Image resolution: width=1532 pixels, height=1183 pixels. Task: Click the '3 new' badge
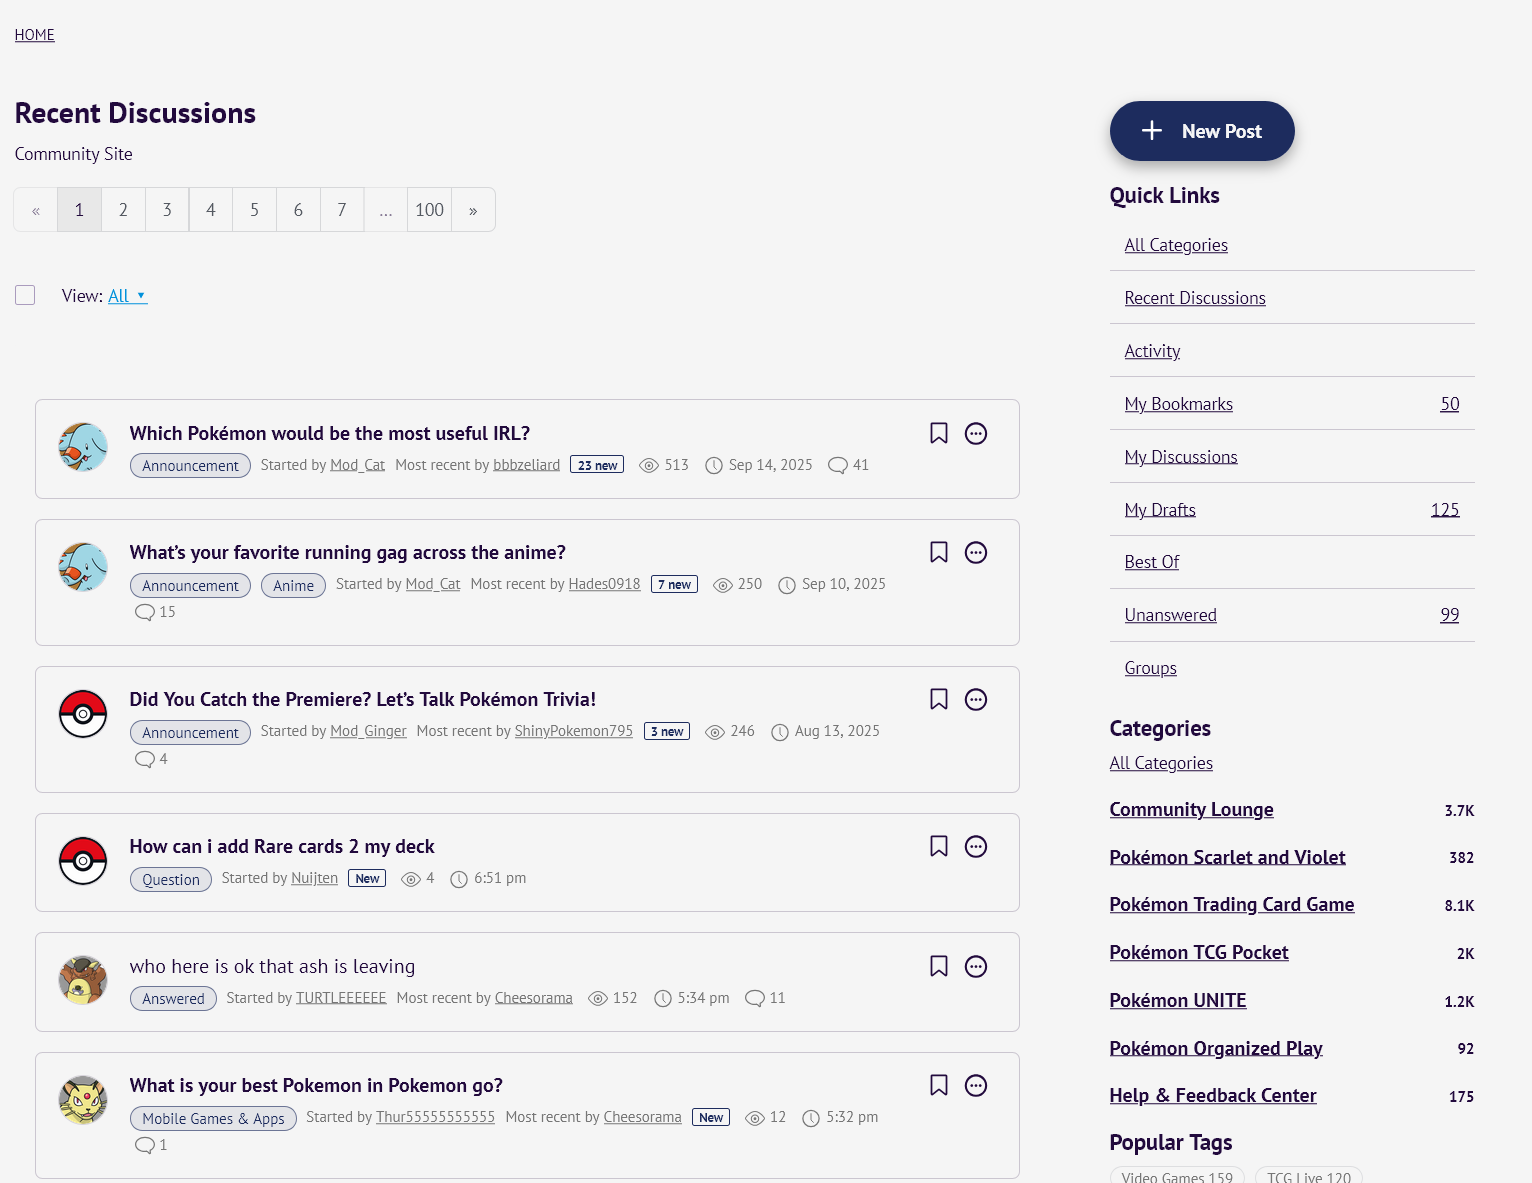667,731
